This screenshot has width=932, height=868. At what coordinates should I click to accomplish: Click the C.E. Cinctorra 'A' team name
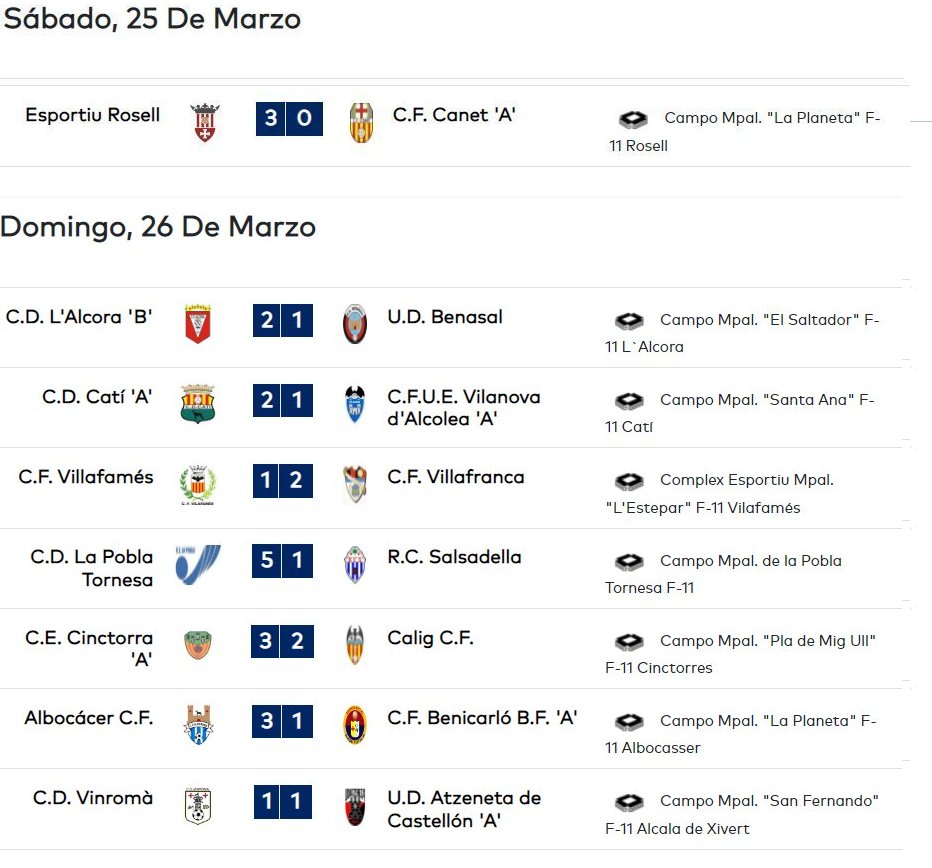(89, 648)
